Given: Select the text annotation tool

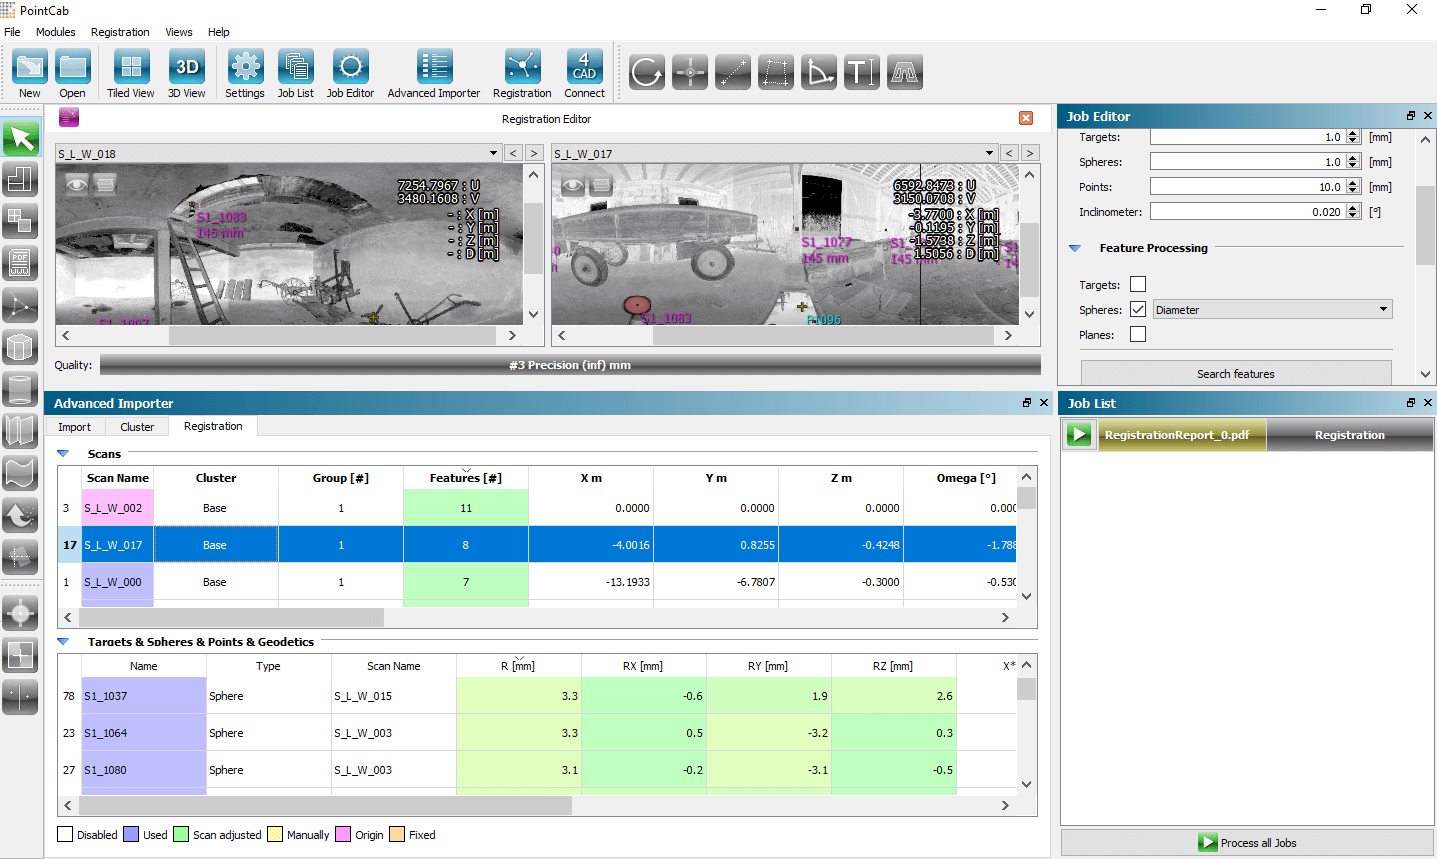Looking at the screenshot, I should (x=861, y=71).
